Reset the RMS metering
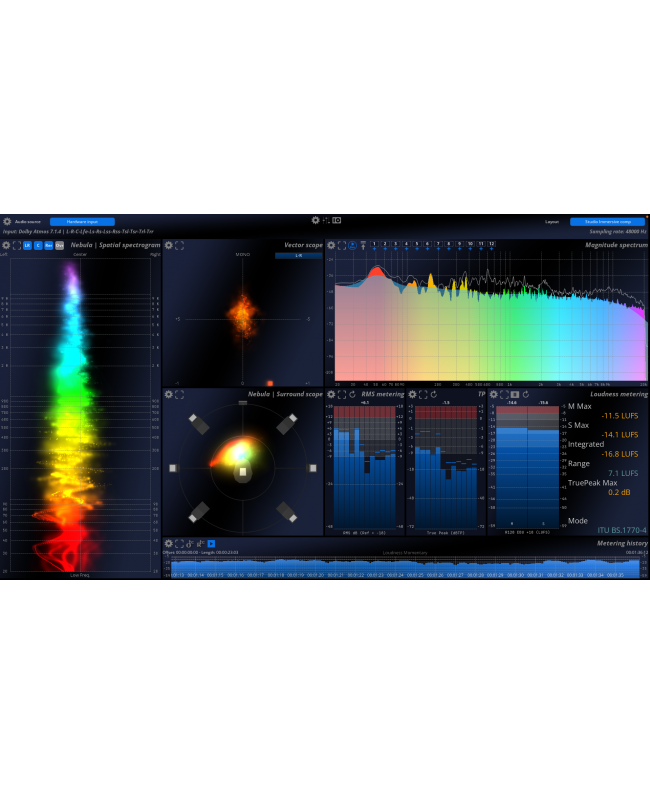 coord(352,394)
